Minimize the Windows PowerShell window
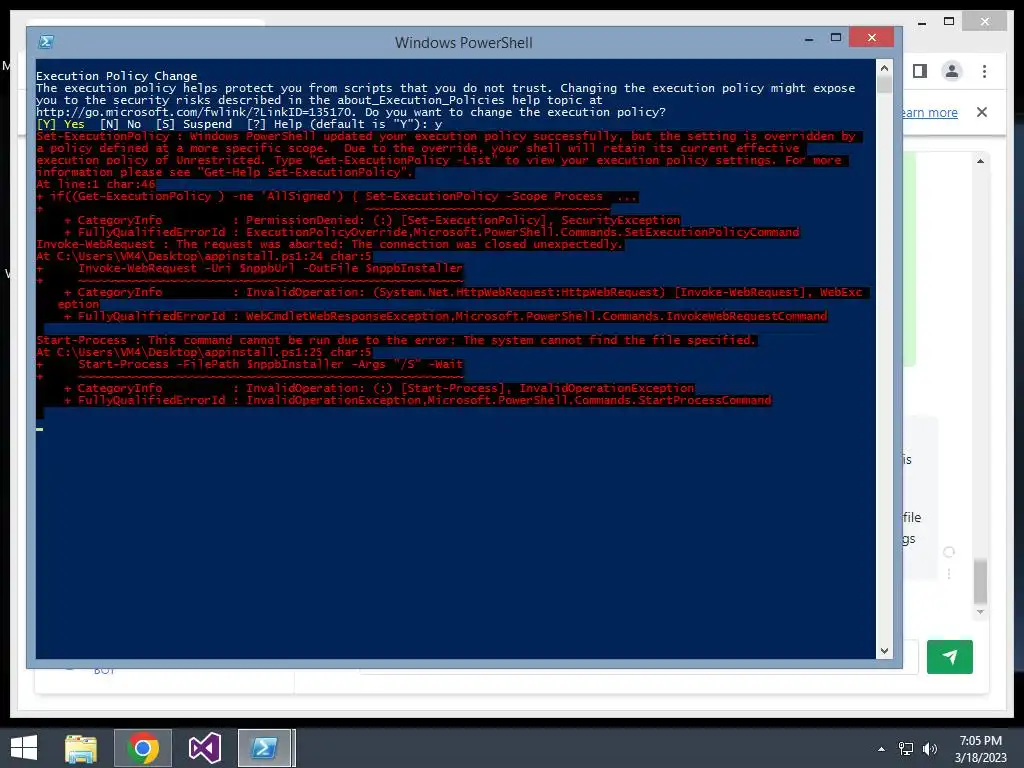This screenshot has height=768, width=1024. pyautogui.click(x=809, y=40)
